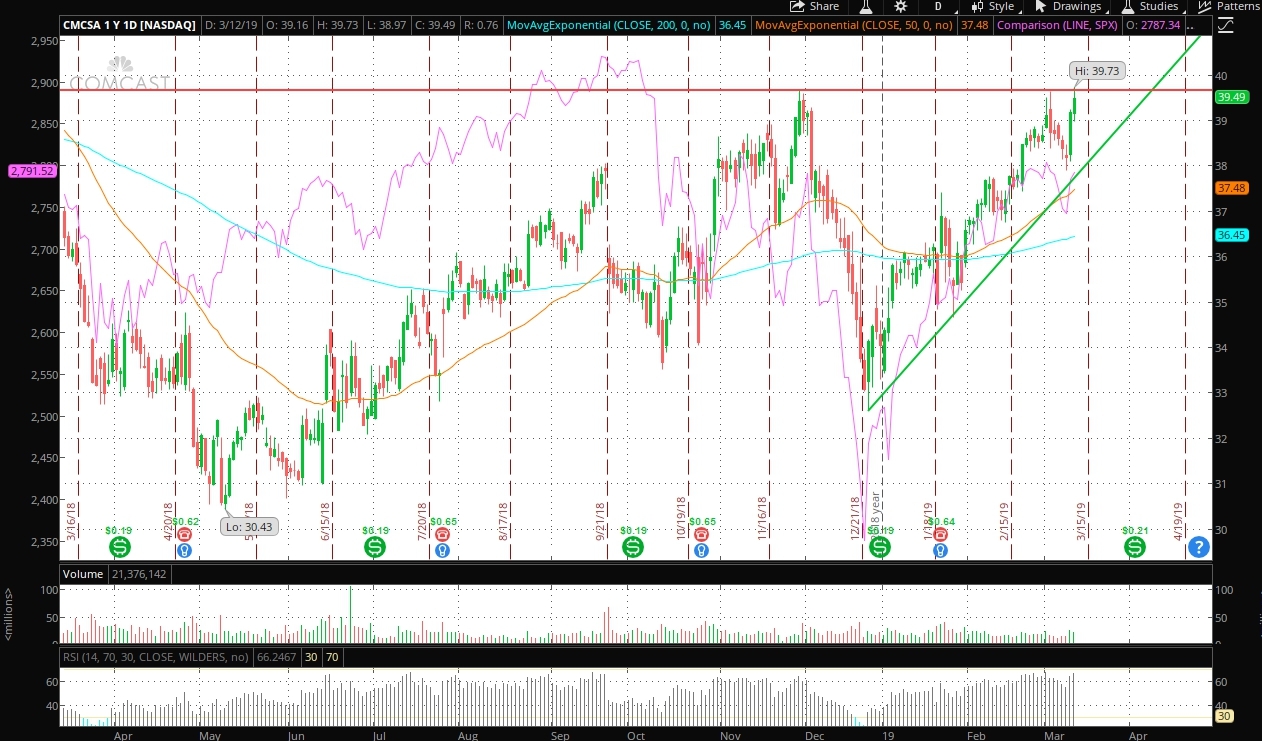Click the yellow RSI 30 level label
1262x741 pixels.
click(x=1223, y=716)
